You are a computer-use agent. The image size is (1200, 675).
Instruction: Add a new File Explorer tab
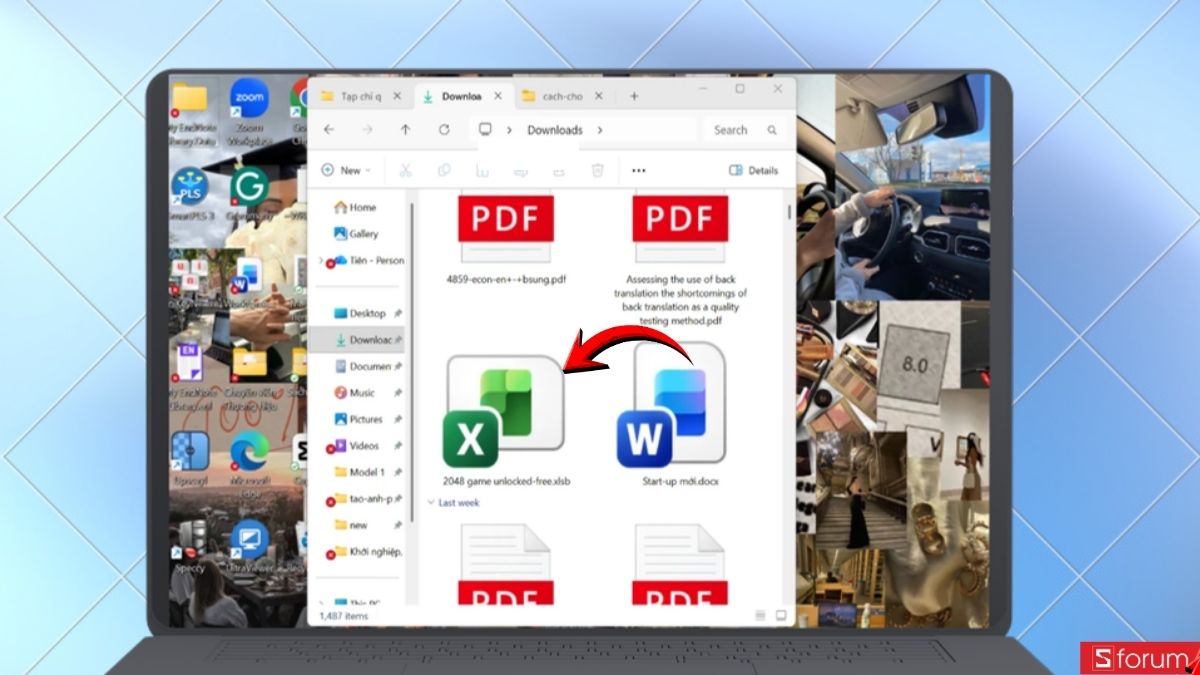[634, 96]
